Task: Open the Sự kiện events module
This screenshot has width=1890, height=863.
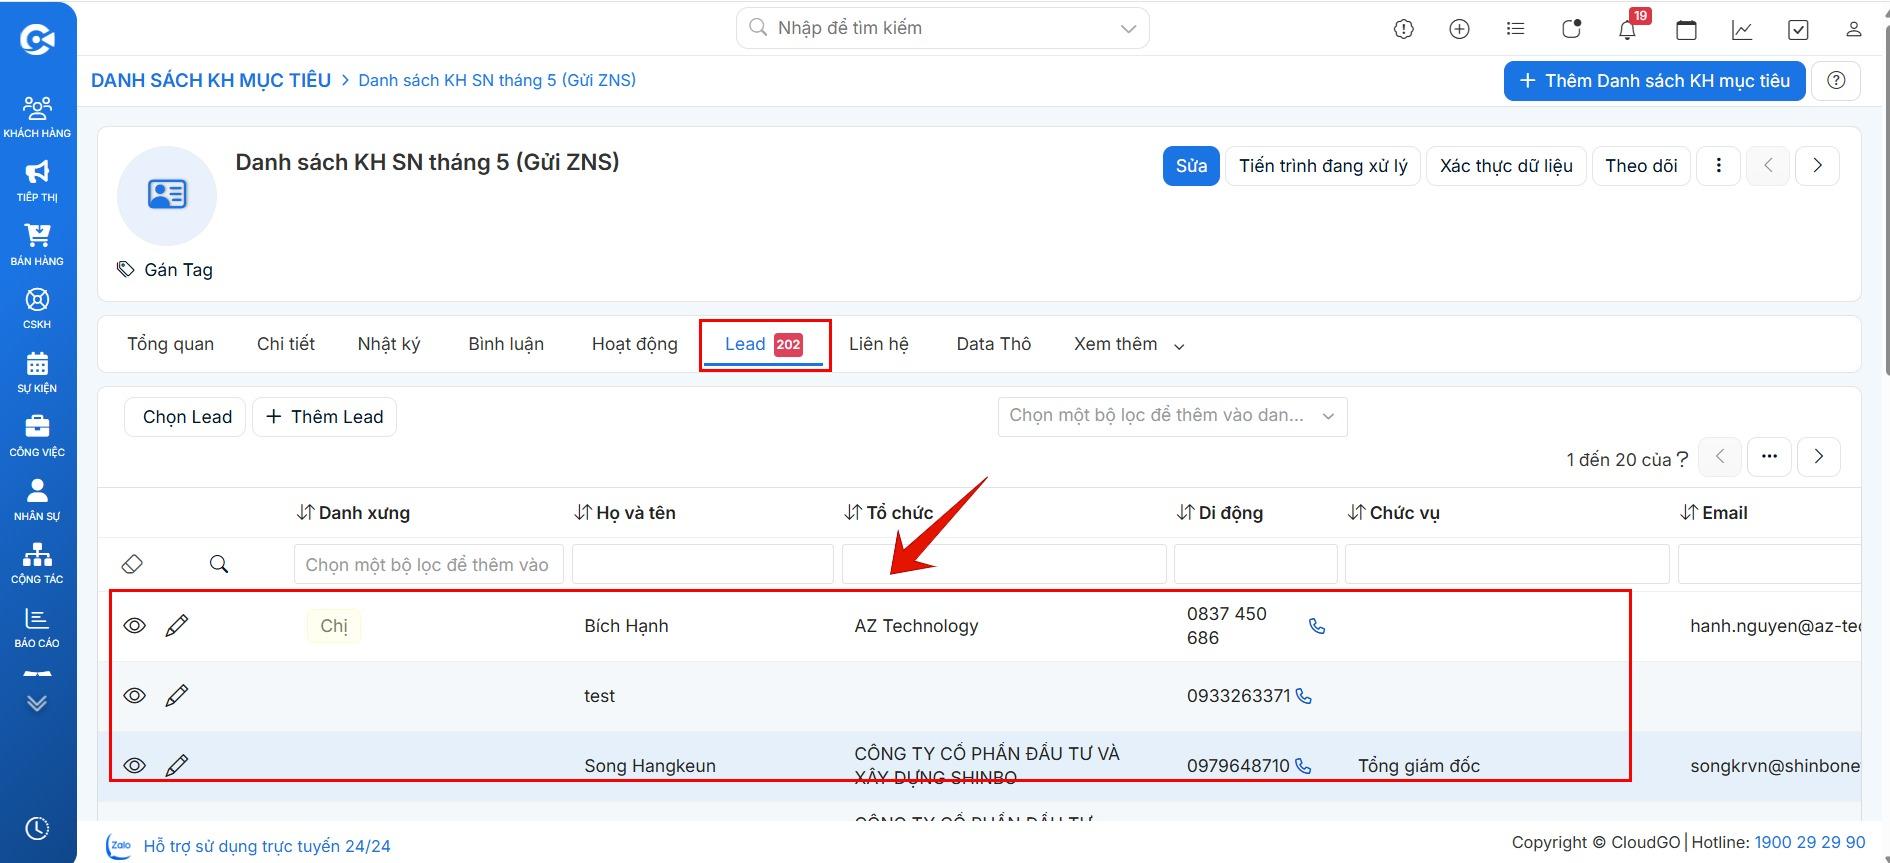Action: pyautogui.click(x=37, y=372)
